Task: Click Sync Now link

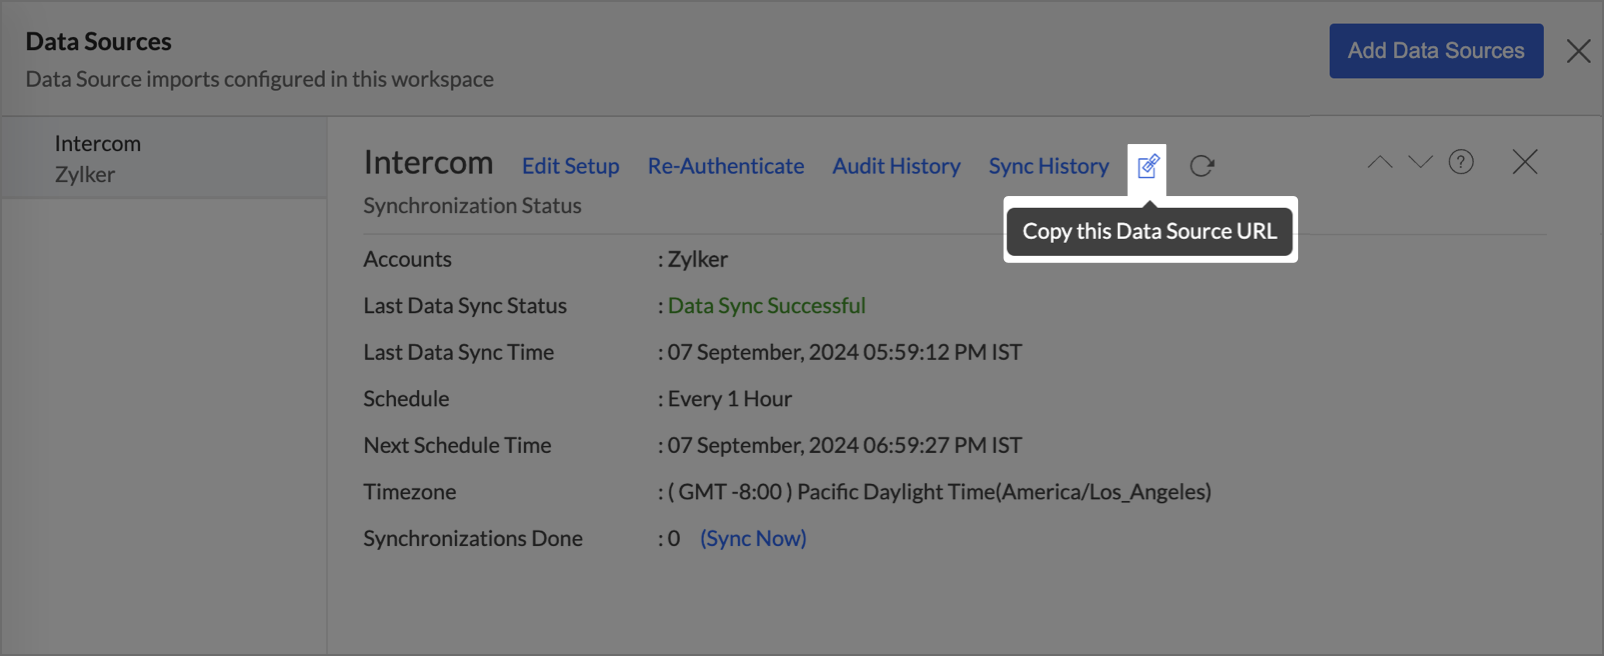Action: click(x=753, y=538)
